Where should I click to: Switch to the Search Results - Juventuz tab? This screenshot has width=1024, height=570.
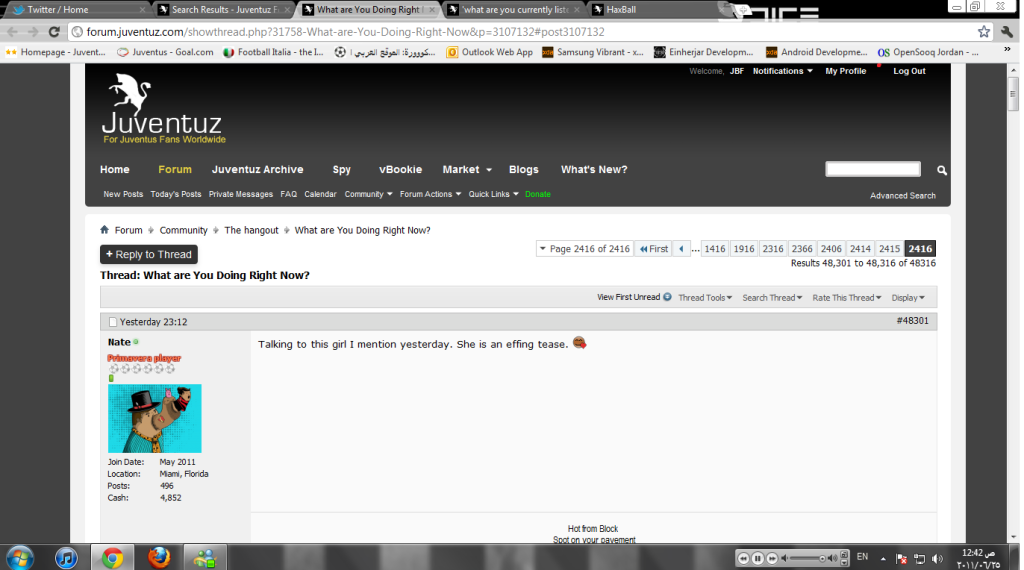pyautogui.click(x=221, y=9)
